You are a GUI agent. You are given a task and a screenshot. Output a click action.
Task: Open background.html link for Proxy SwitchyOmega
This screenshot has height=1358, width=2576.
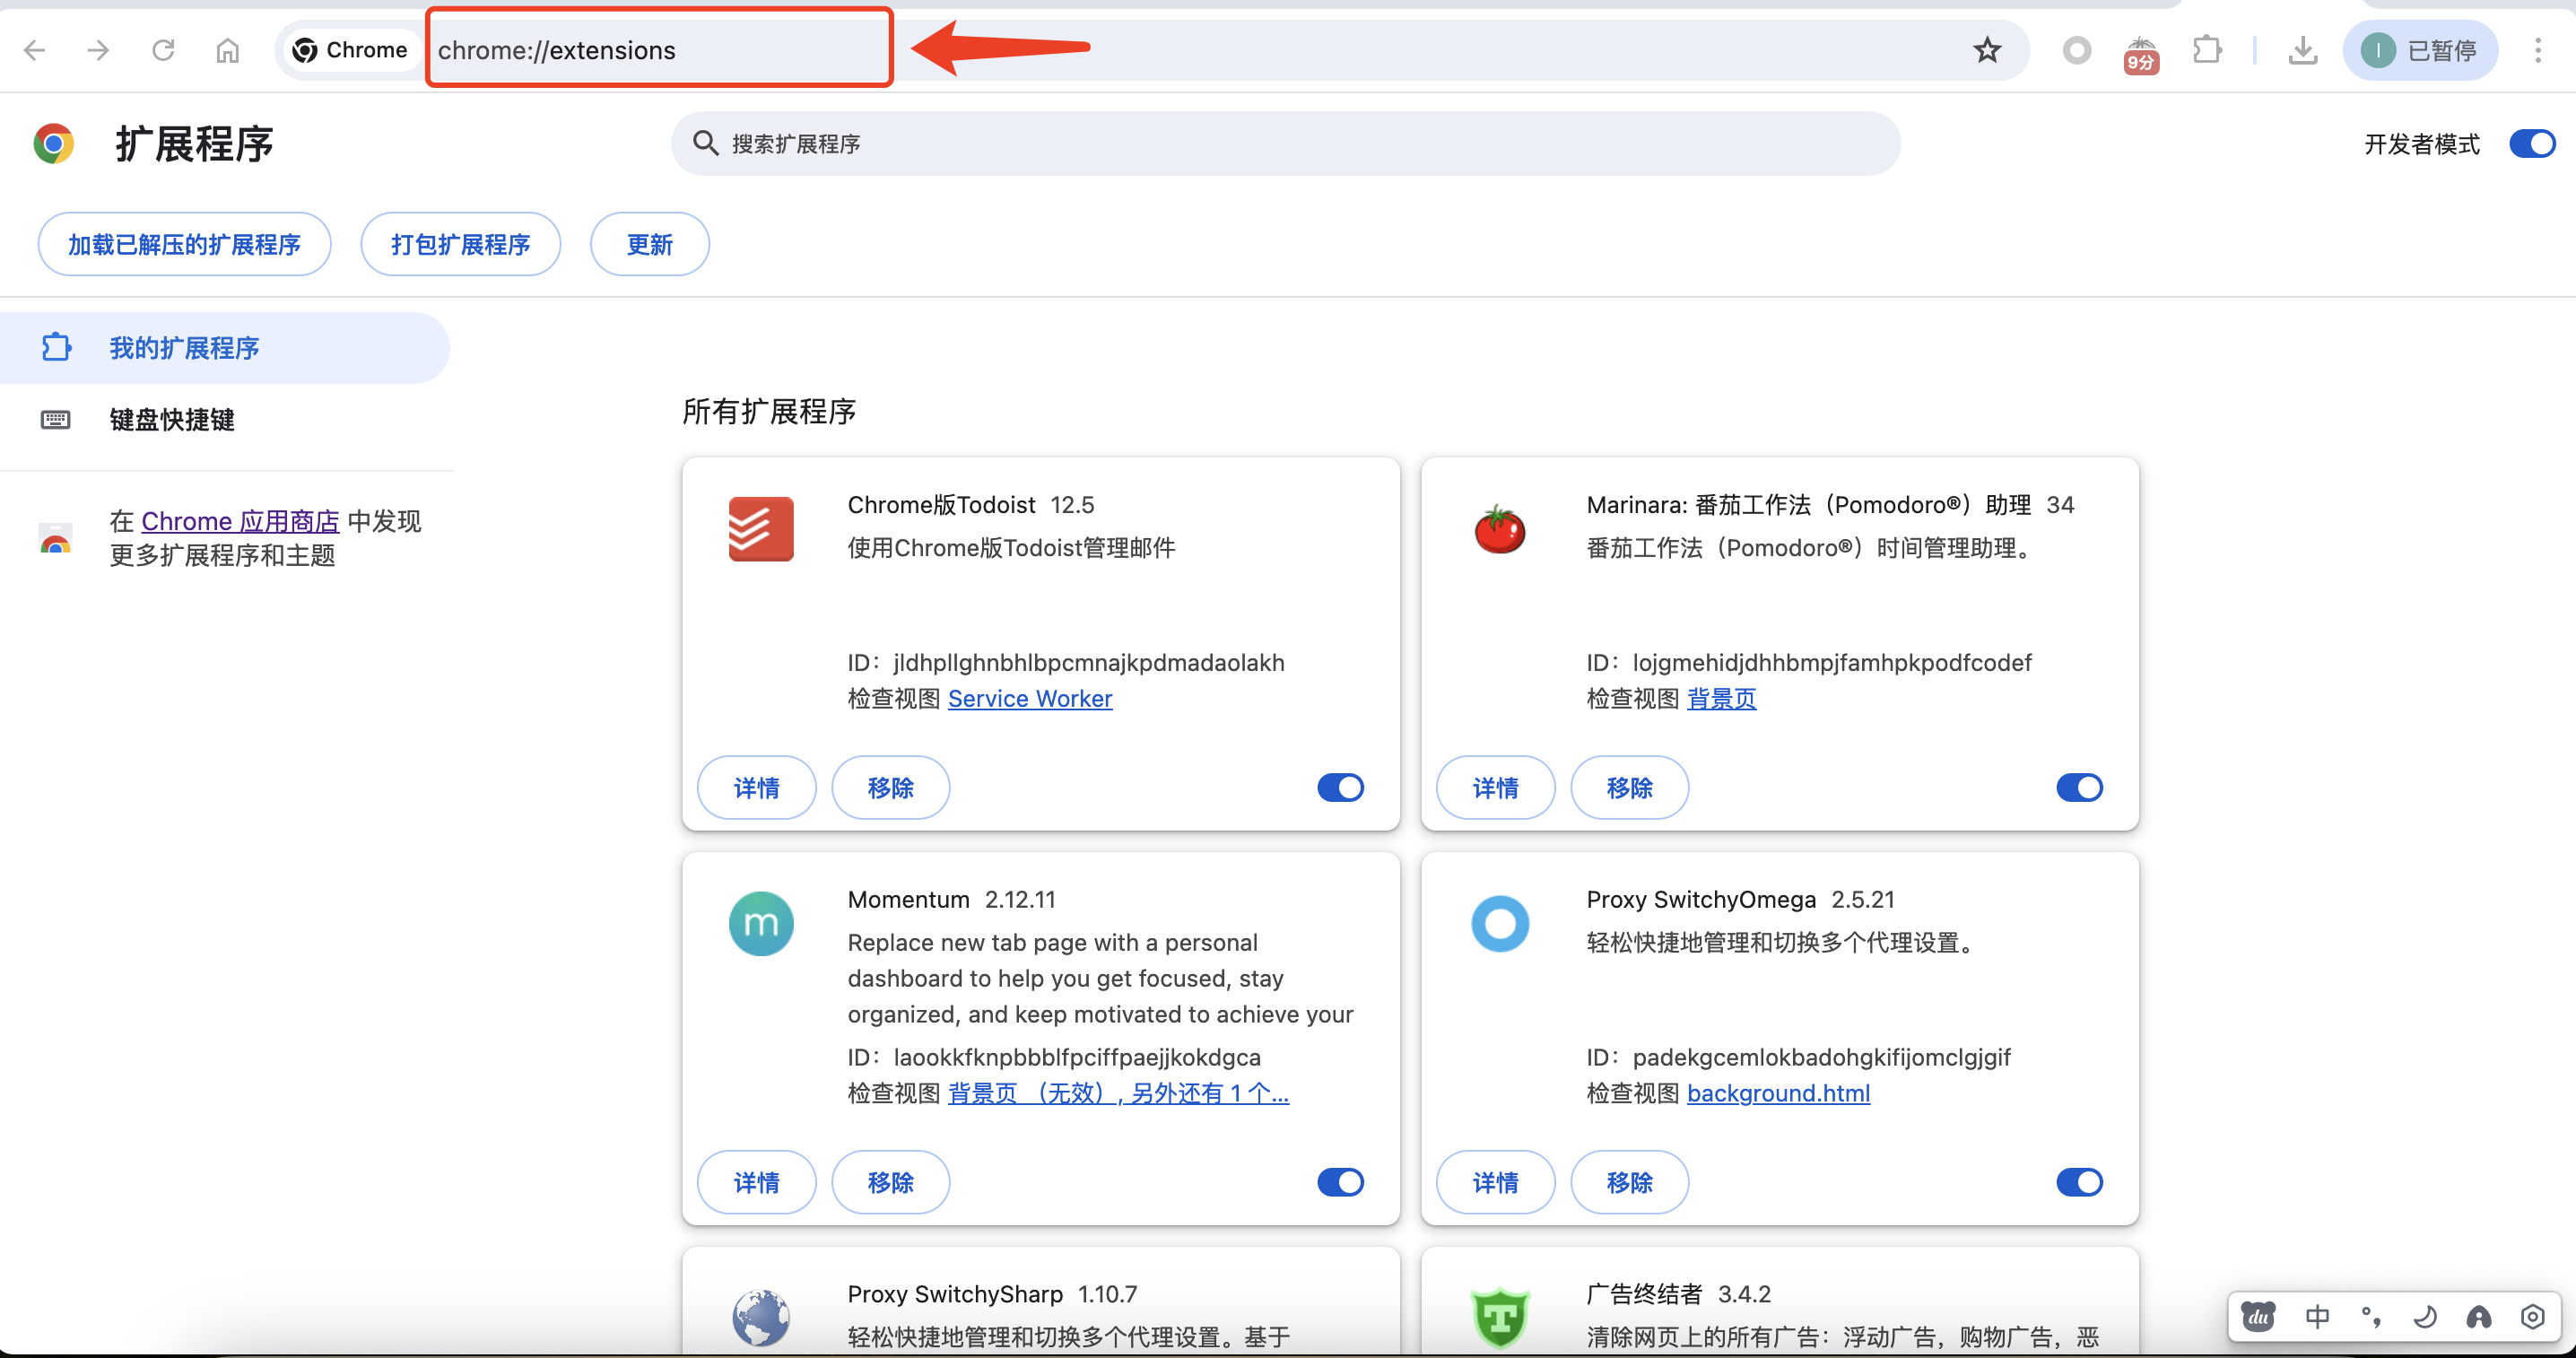1778,1094
